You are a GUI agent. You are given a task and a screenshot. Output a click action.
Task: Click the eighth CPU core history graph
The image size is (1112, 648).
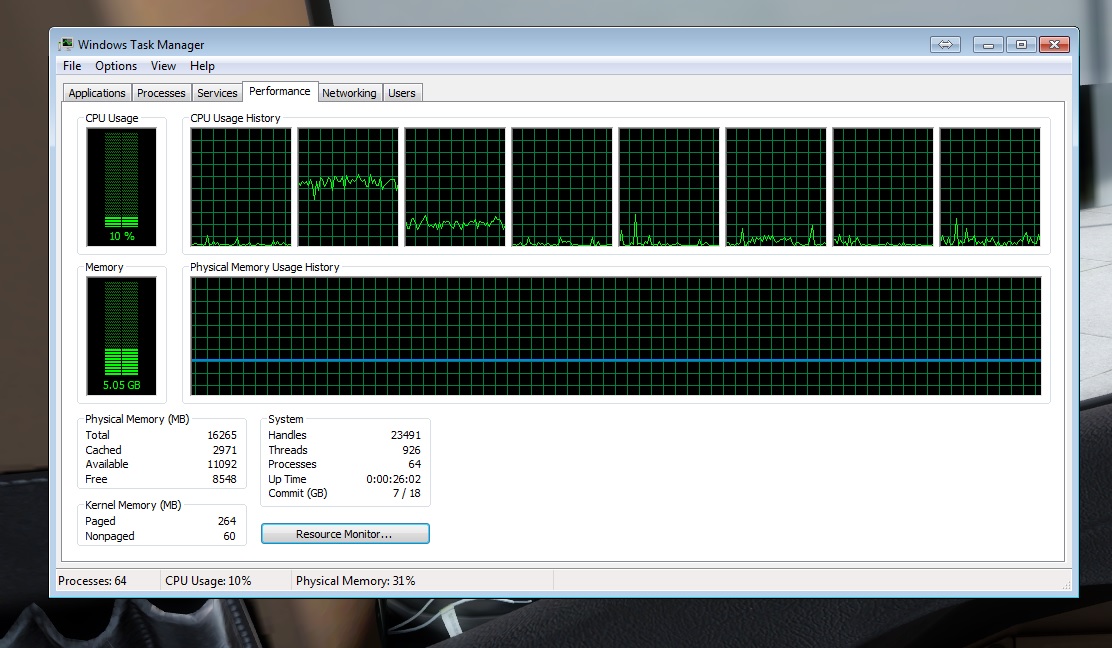tap(990, 187)
